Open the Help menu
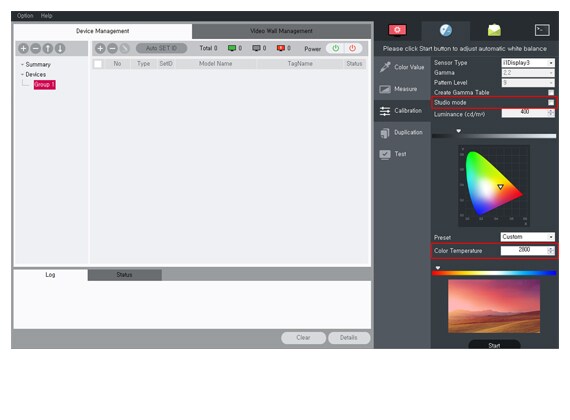 click(x=46, y=16)
